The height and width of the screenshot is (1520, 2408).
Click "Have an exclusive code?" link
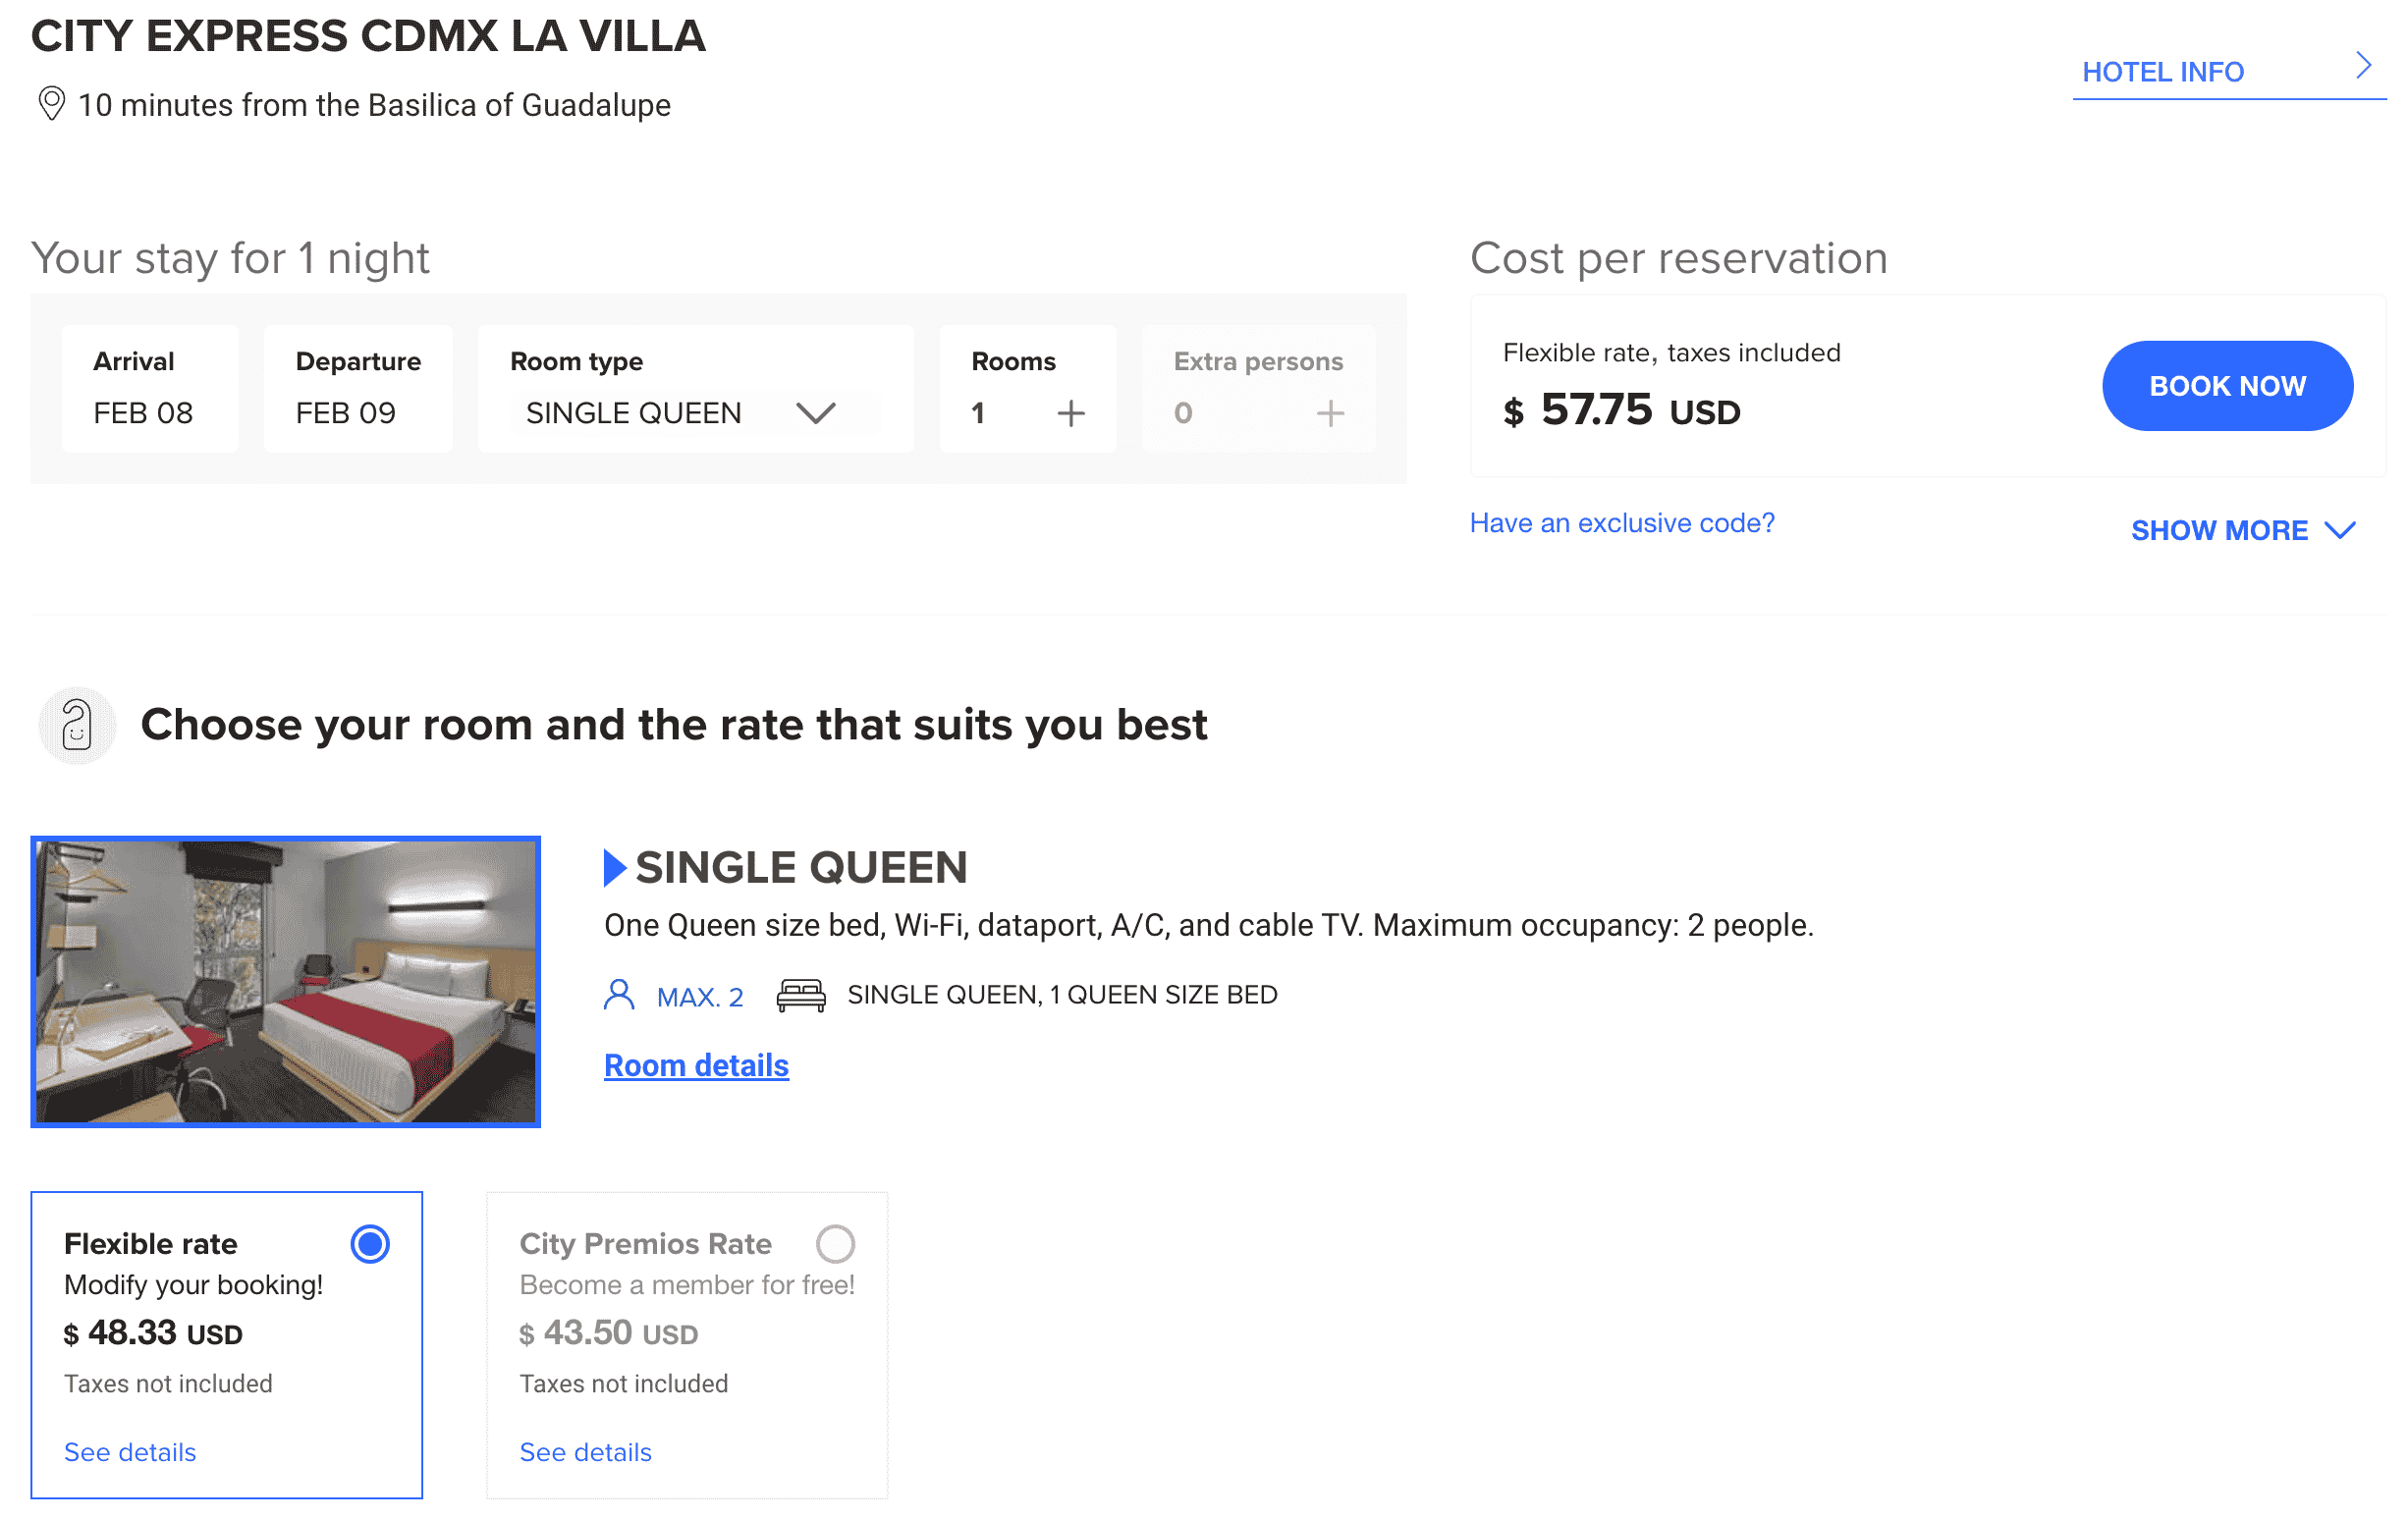pyautogui.click(x=1621, y=523)
